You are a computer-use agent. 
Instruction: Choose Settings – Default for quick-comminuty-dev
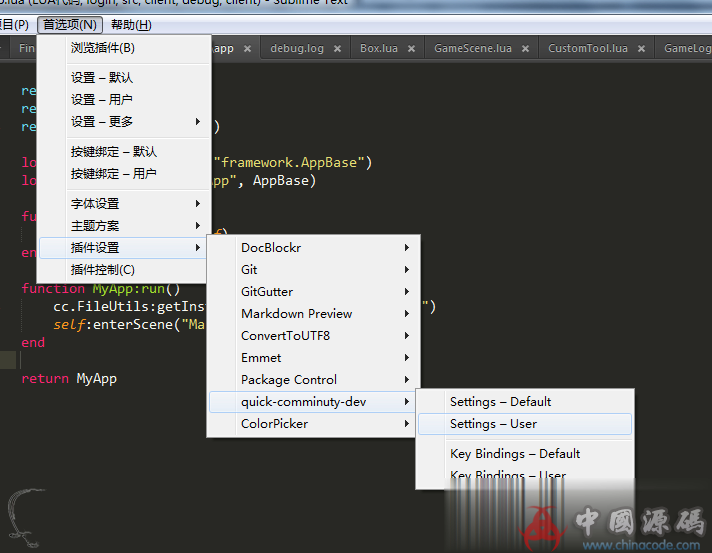point(524,402)
